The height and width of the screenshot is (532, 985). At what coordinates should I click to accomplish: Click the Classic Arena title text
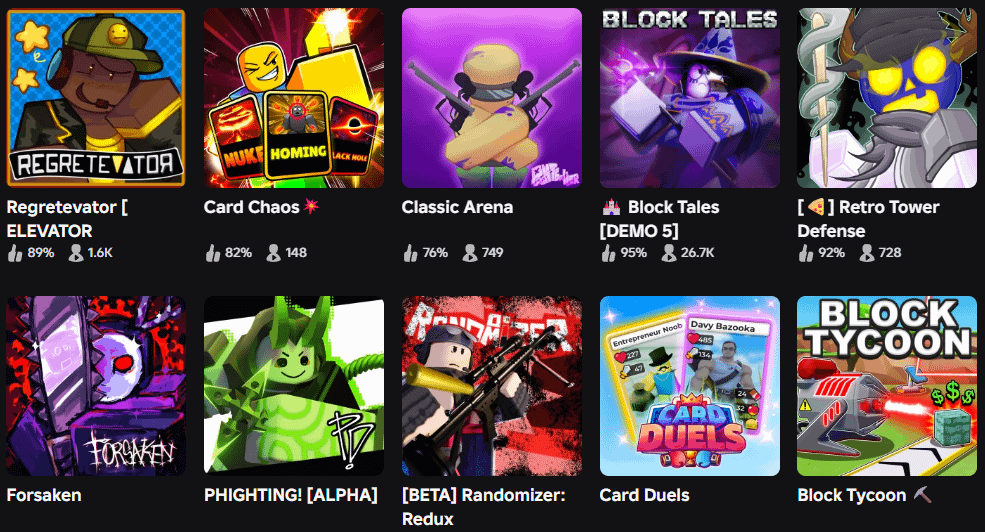(457, 207)
